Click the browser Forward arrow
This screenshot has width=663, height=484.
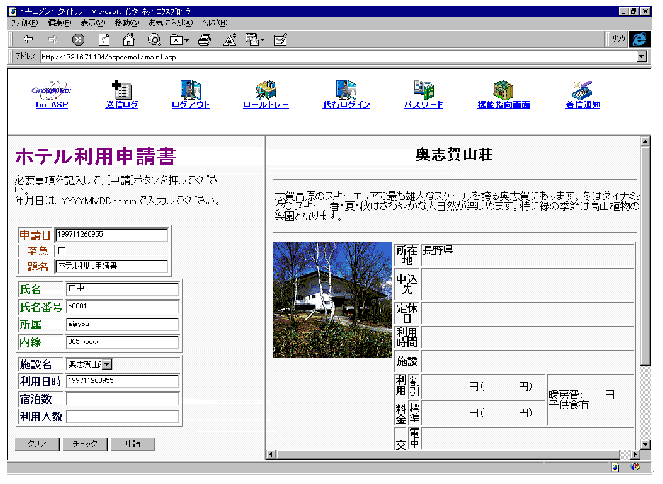point(53,40)
